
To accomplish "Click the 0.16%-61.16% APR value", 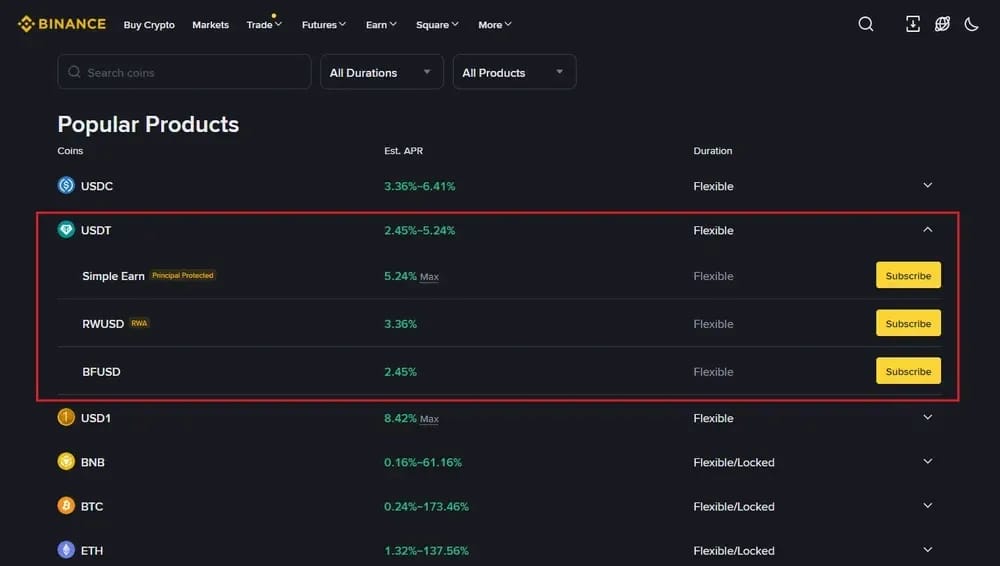I will (423, 462).
